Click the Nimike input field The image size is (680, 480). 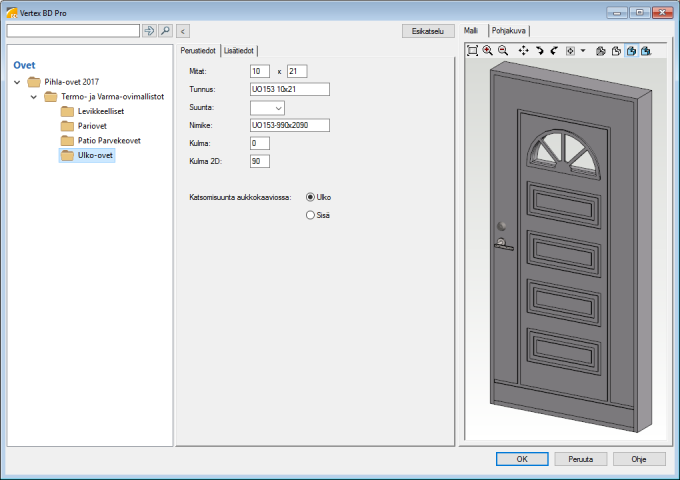tap(289, 125)
